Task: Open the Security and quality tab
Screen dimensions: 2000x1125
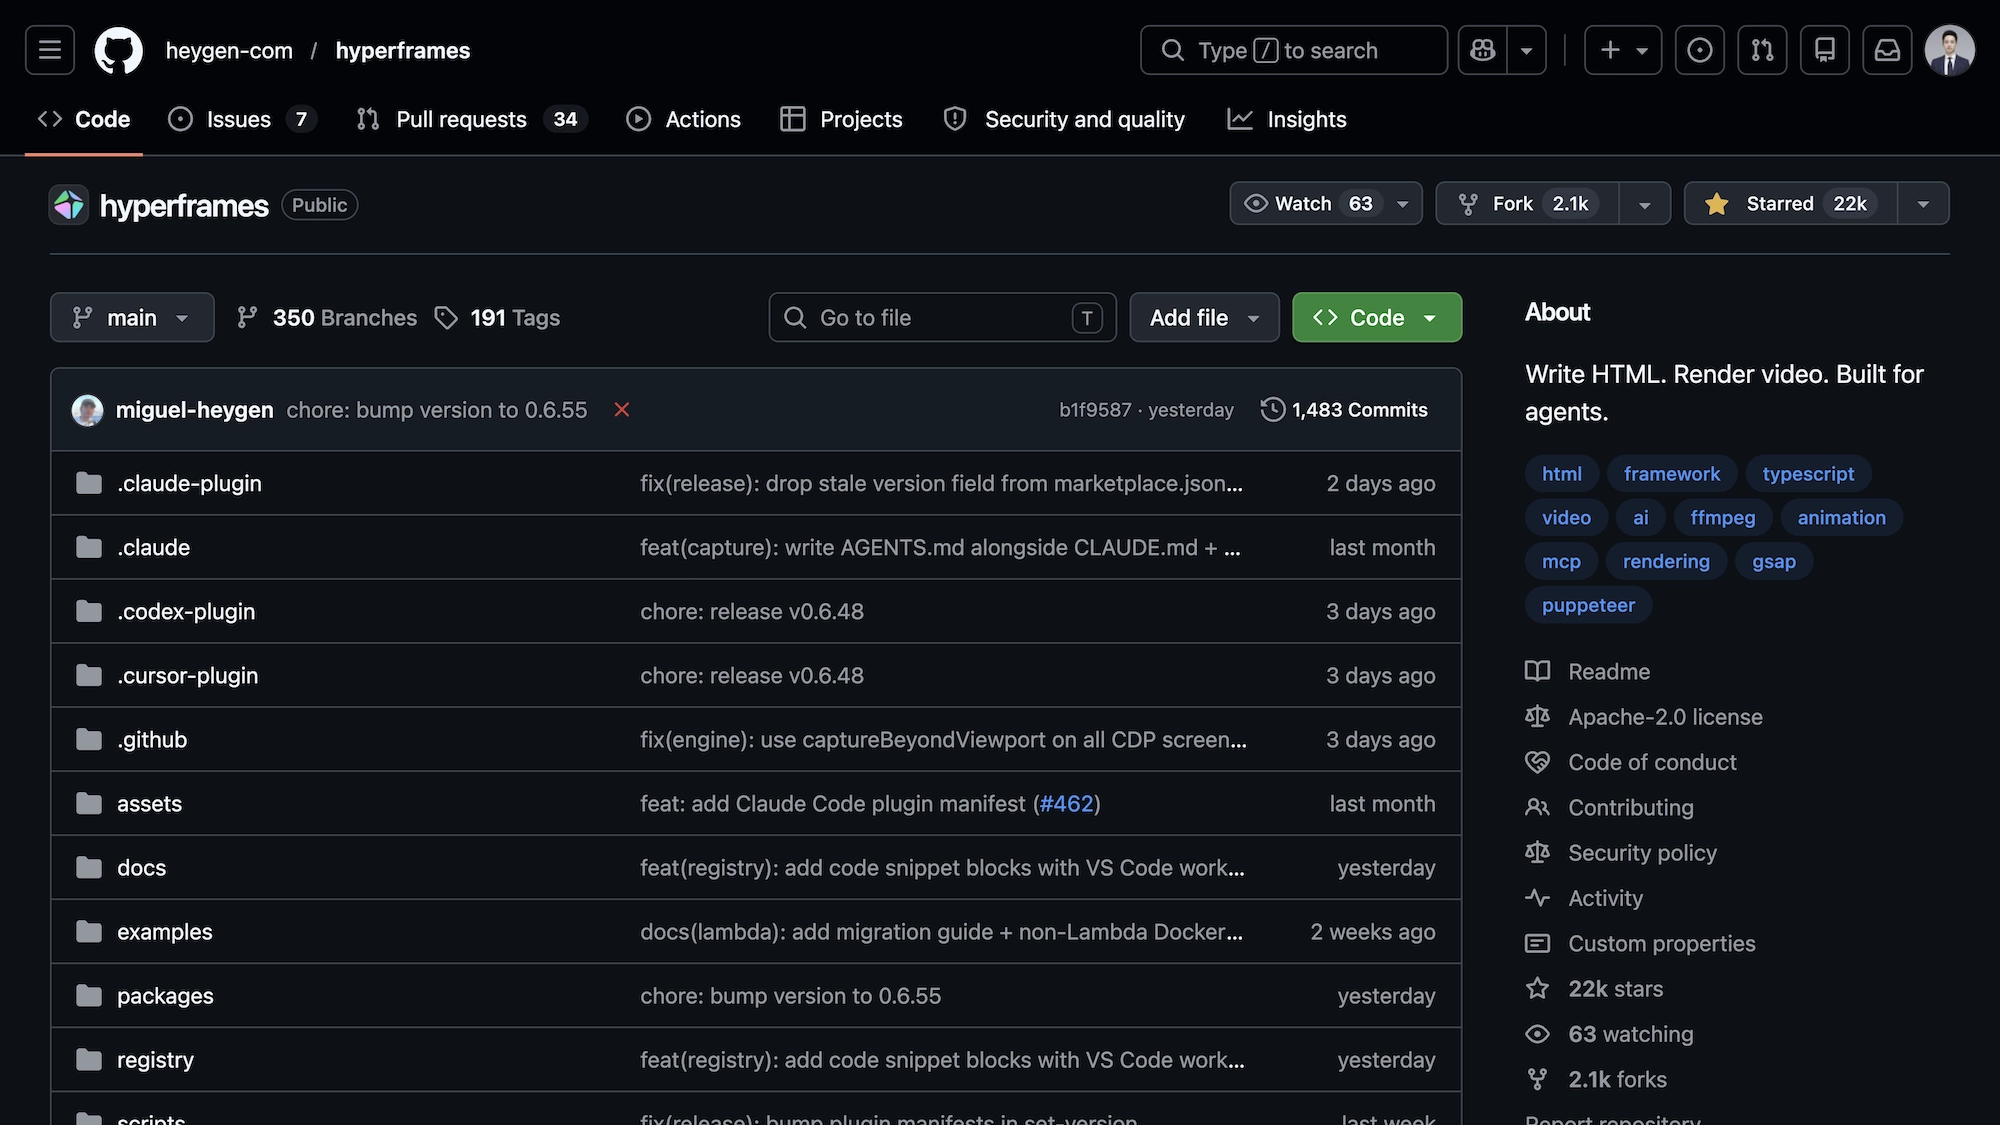Action: click(x=1065, y=119)
